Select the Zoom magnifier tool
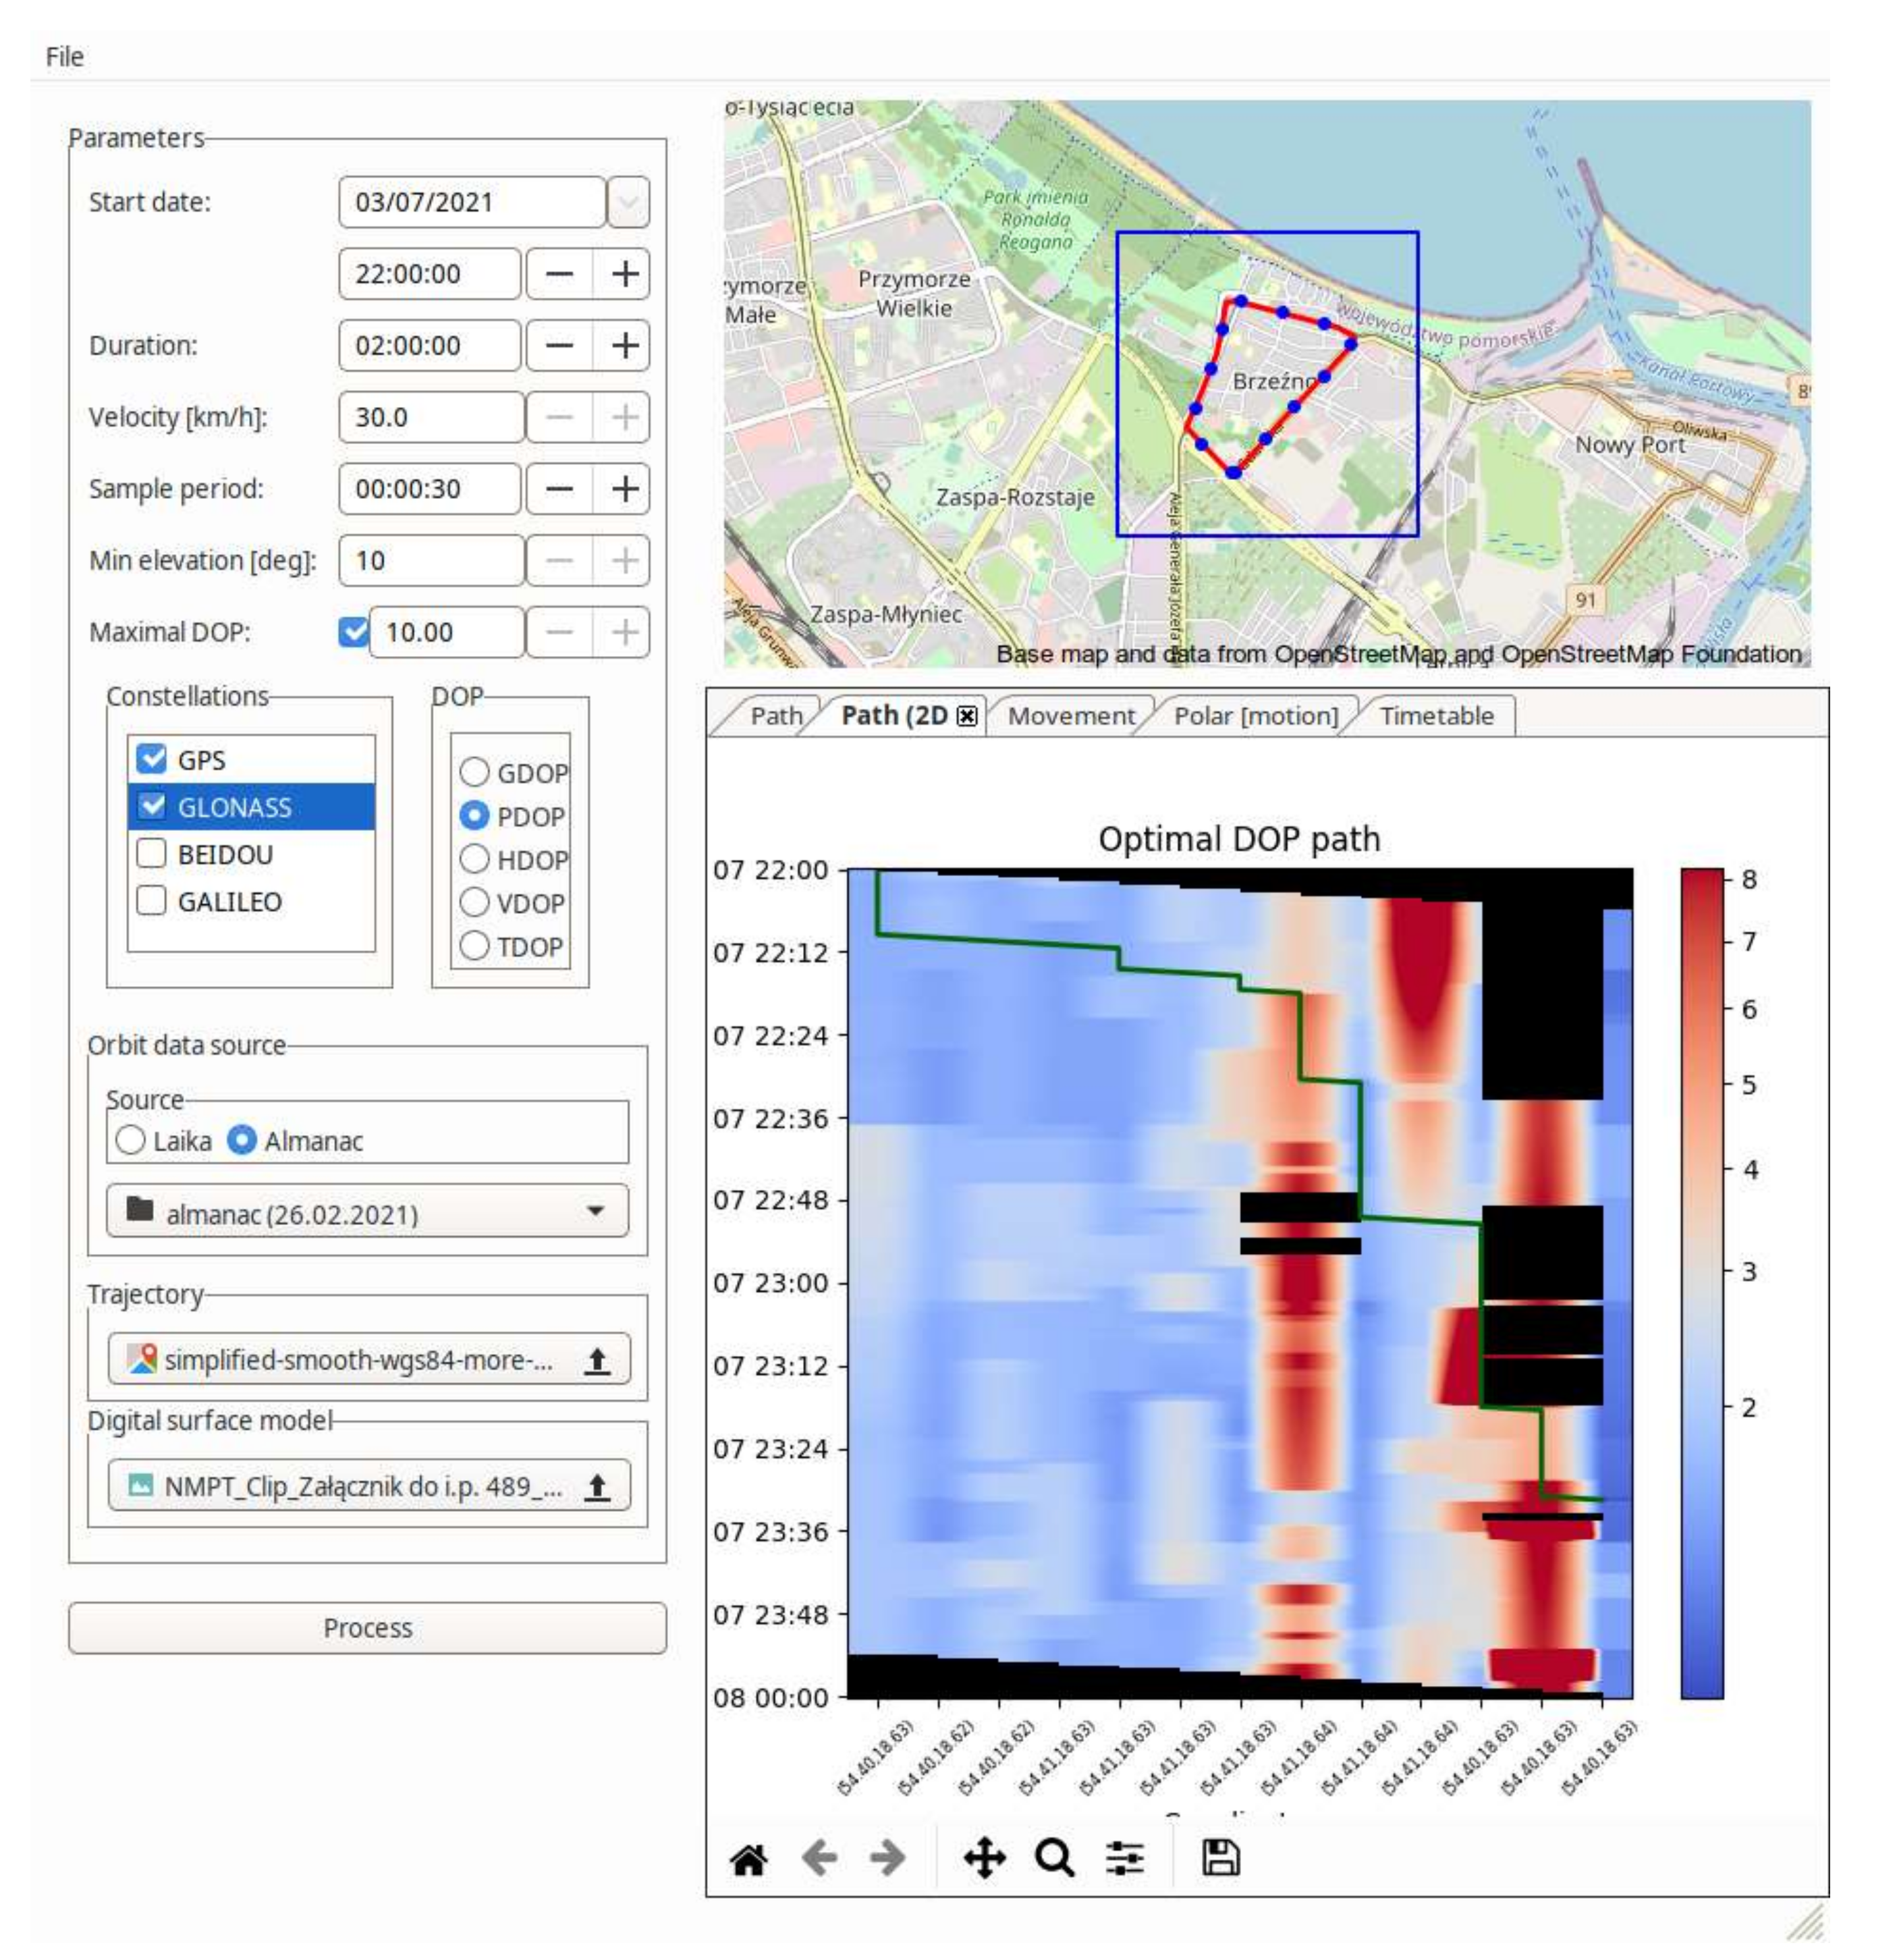 (x=1054, y=1859)
